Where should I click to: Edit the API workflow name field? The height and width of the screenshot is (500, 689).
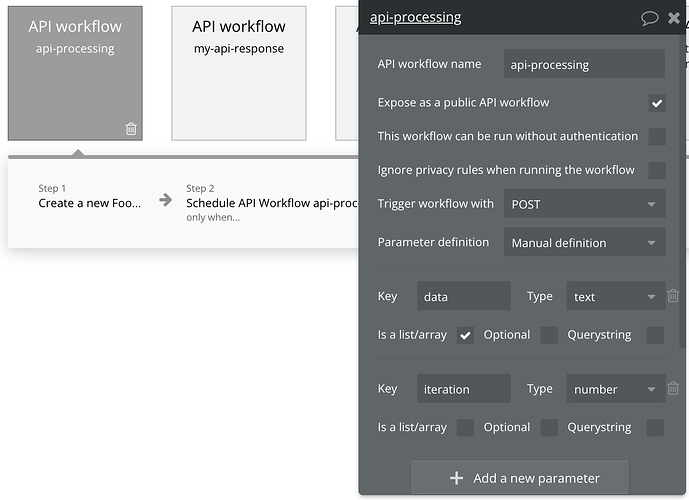tap(584, 64)
